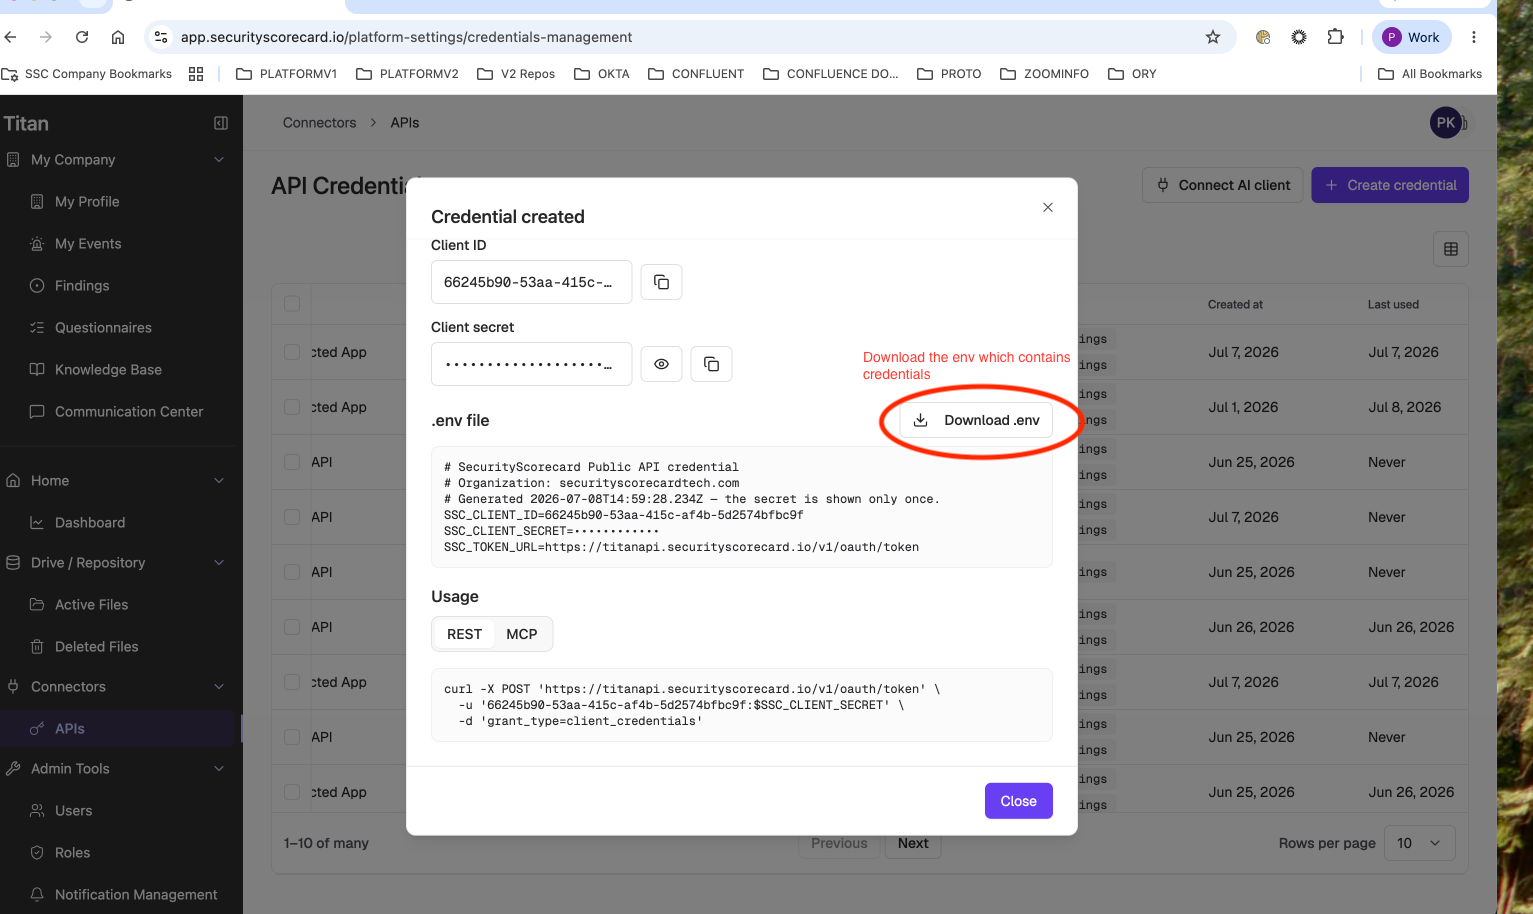Open Communication Center
The image size is (1533, 914).
click(129, 412)
